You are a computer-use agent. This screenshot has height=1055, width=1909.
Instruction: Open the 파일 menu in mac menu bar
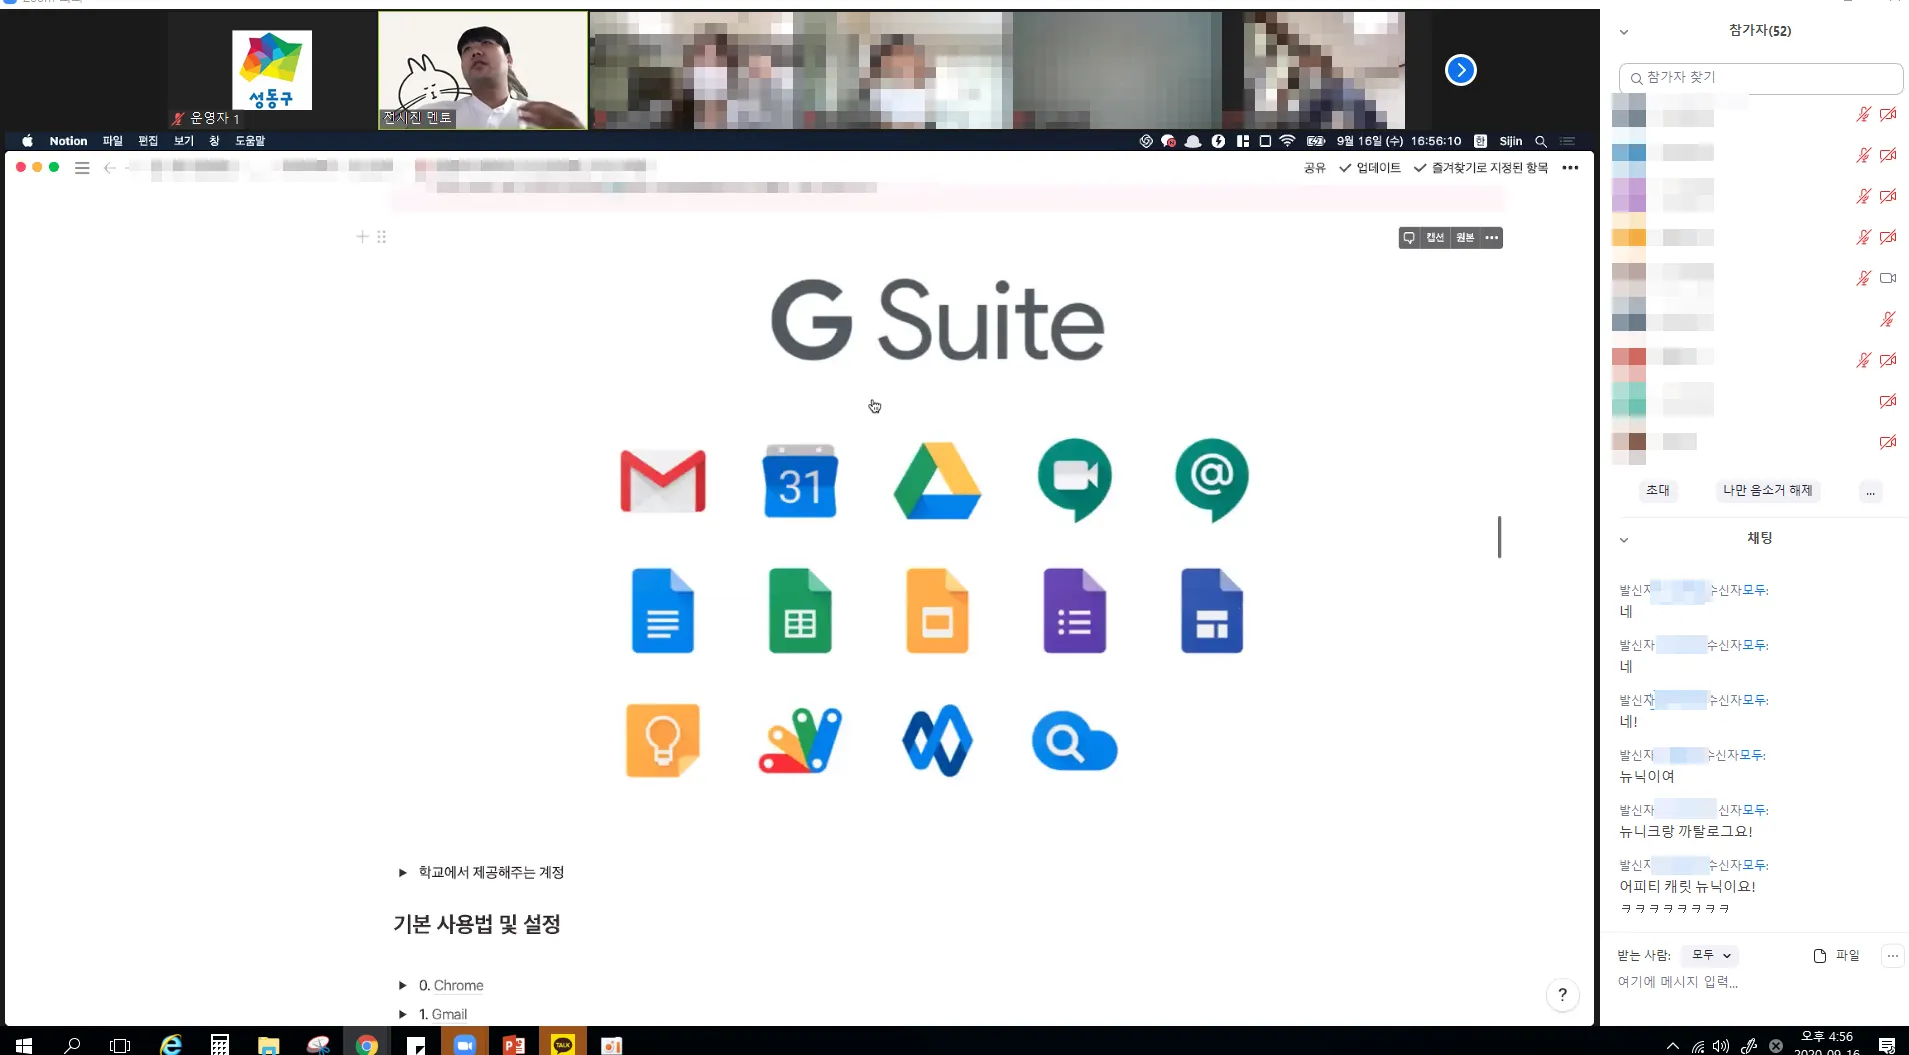point(112,141)
